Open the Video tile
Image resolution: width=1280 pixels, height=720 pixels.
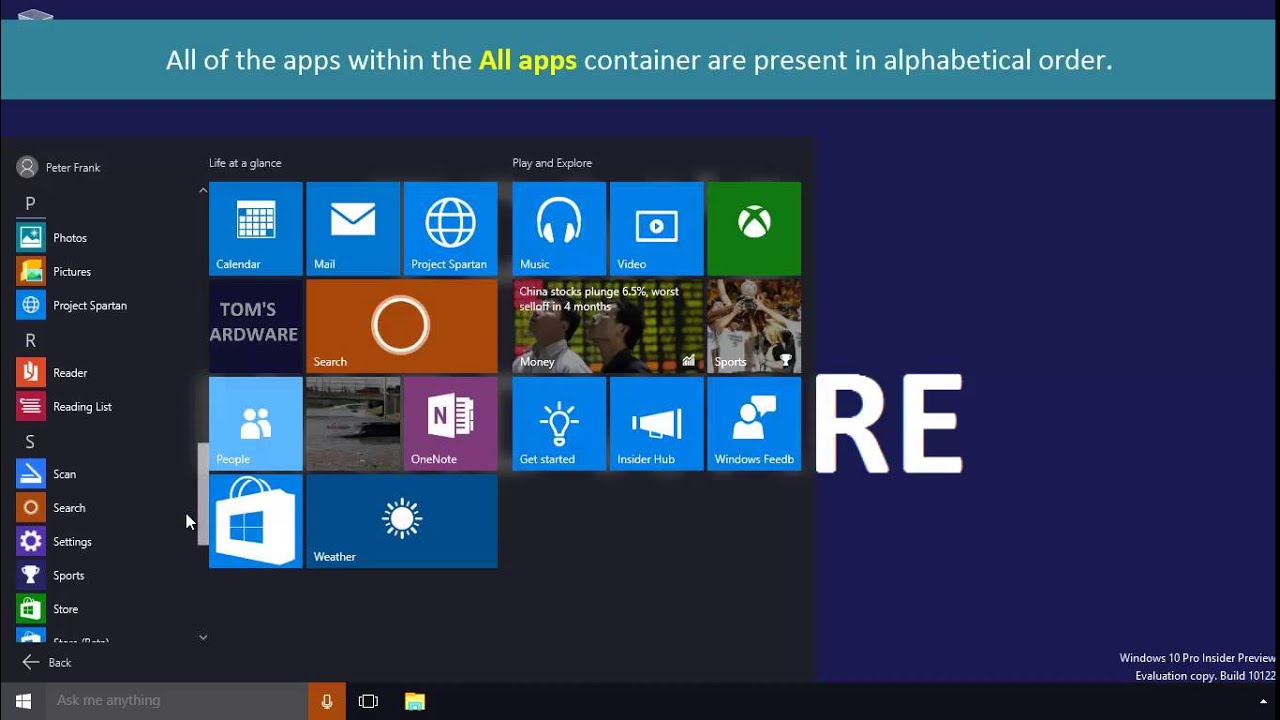[x=656, y=228]
